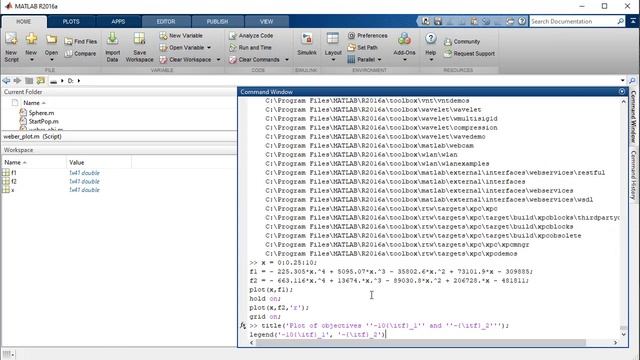Click the fx function browser icon
640x360 pixels.
(x=243, y=325)
